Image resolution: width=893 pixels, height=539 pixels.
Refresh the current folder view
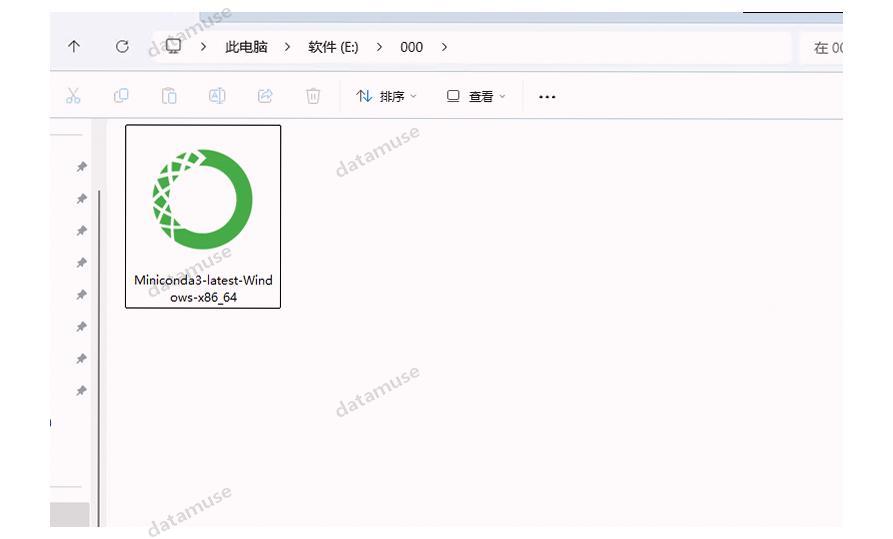tap(122, 46)
